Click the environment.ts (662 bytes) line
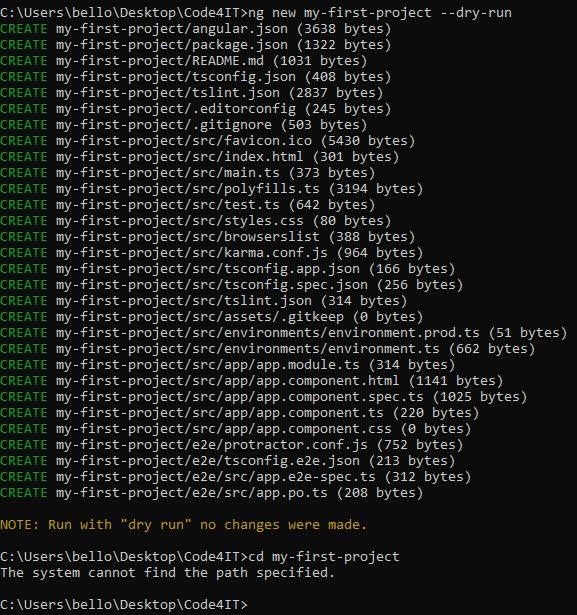 [x=268, y=349]
